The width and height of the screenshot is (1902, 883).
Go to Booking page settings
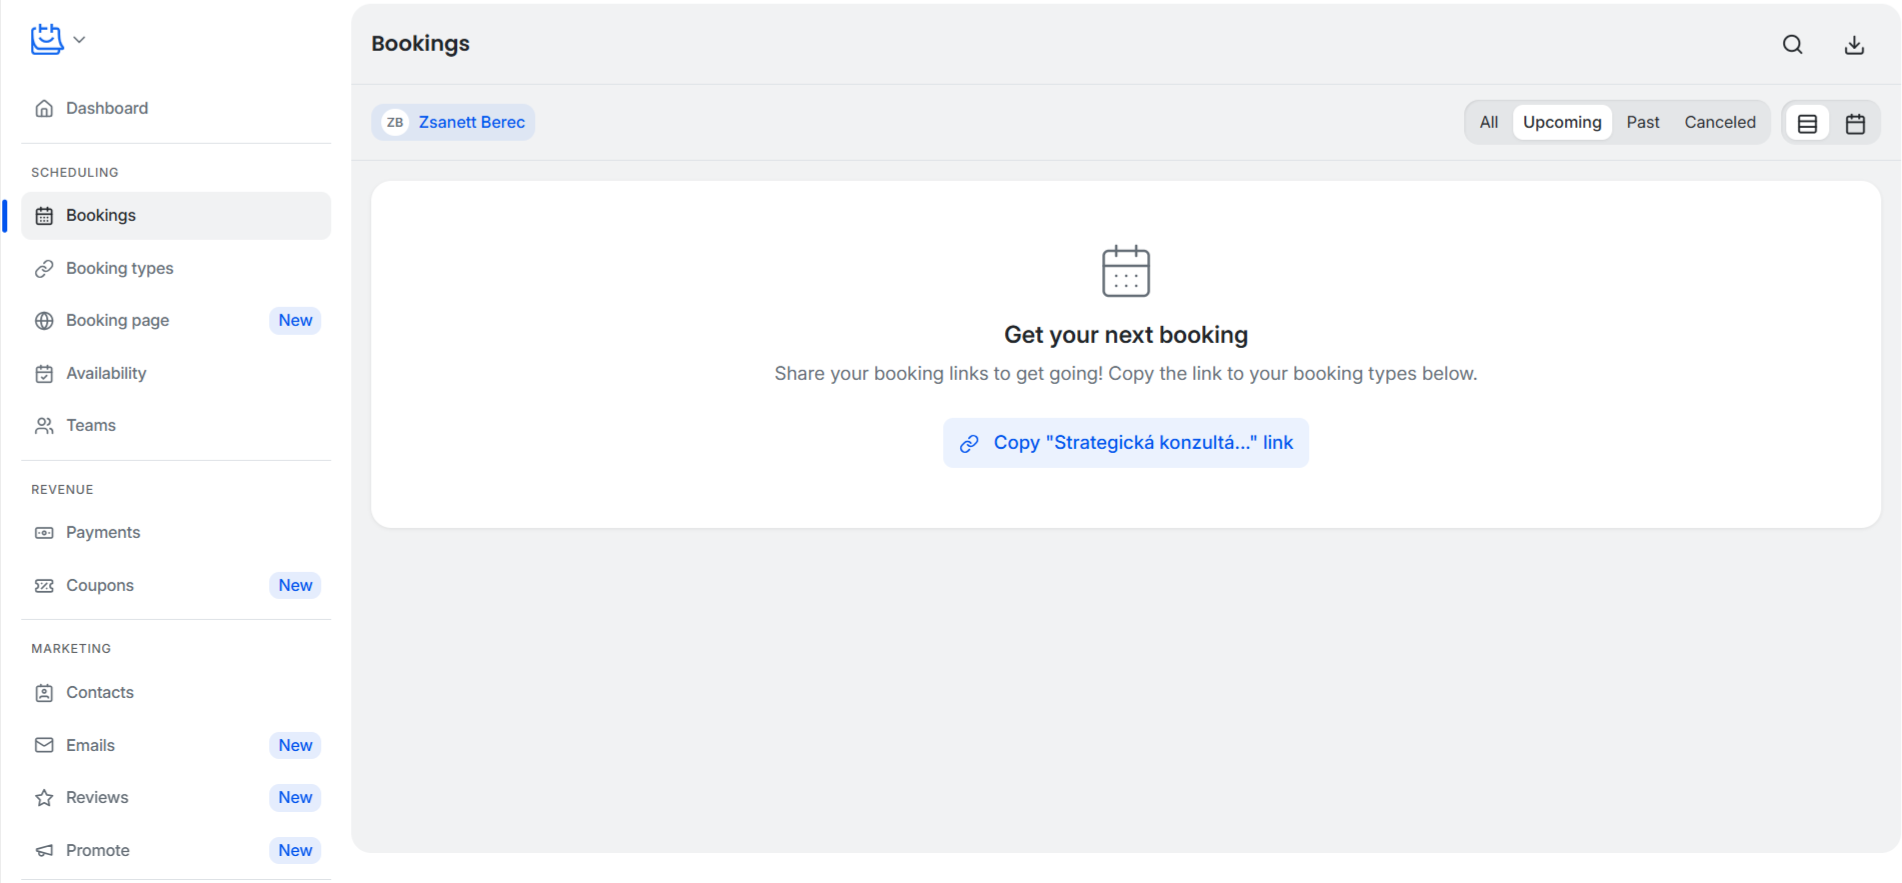coord(117,320)
